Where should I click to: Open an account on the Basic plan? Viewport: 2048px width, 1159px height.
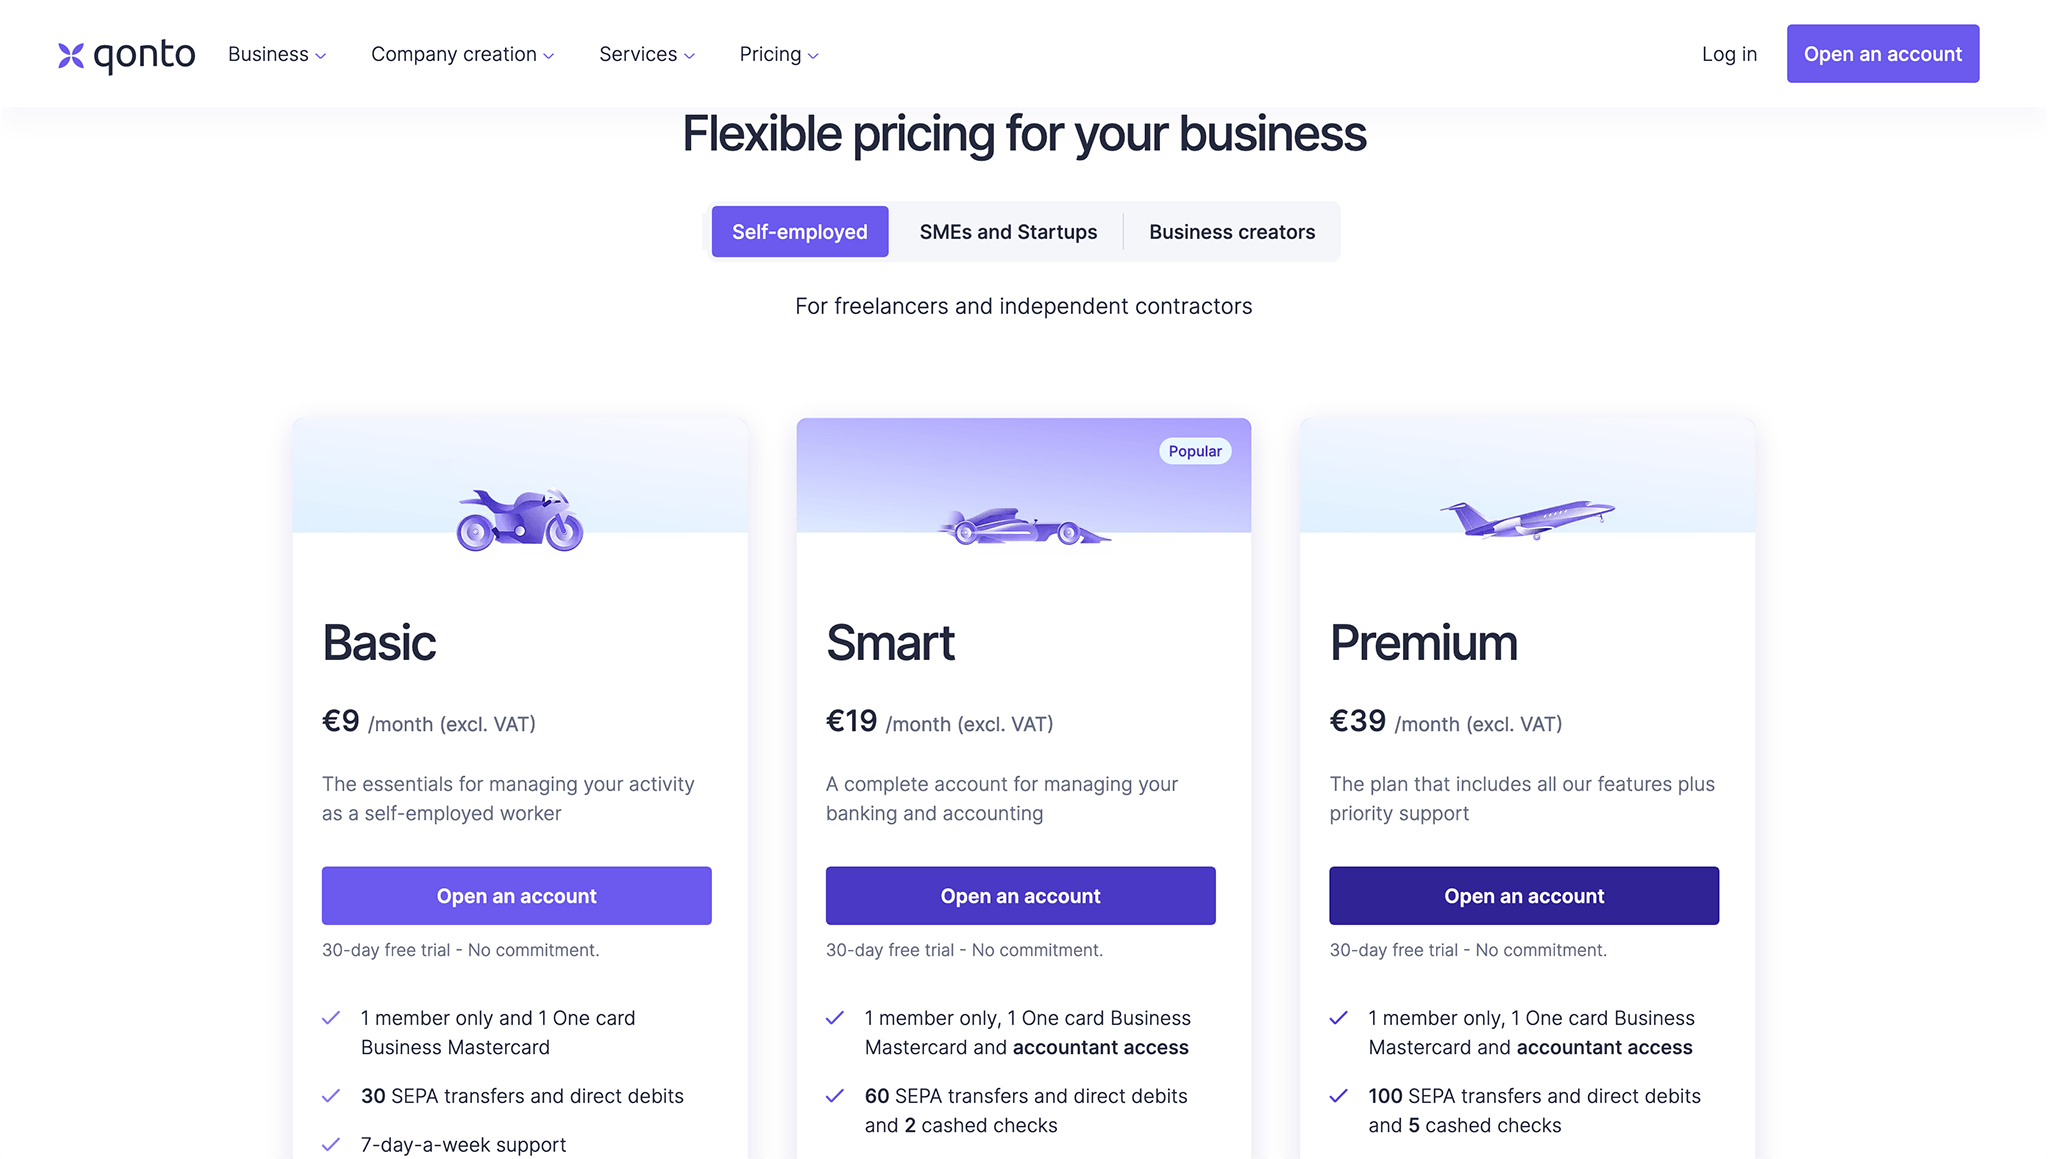(516, 895)
